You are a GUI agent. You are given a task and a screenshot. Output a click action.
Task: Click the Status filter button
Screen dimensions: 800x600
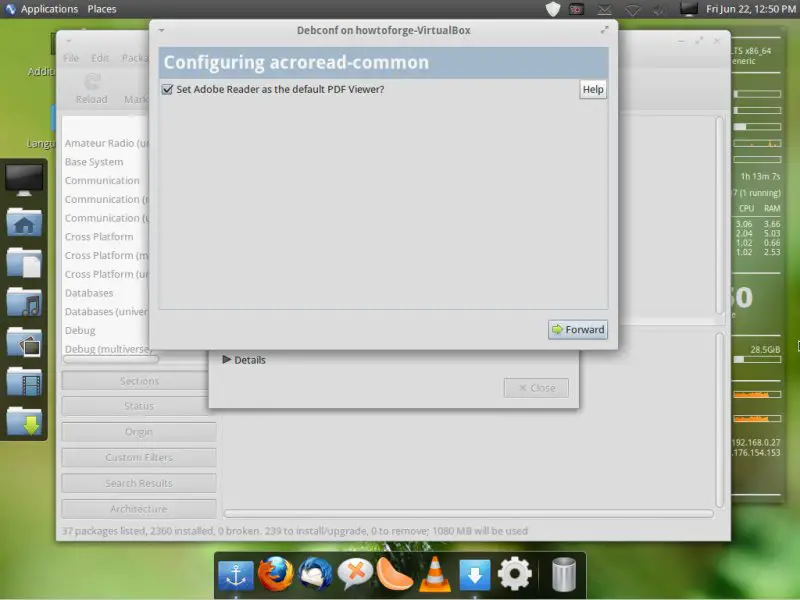[x=139, y=406]
